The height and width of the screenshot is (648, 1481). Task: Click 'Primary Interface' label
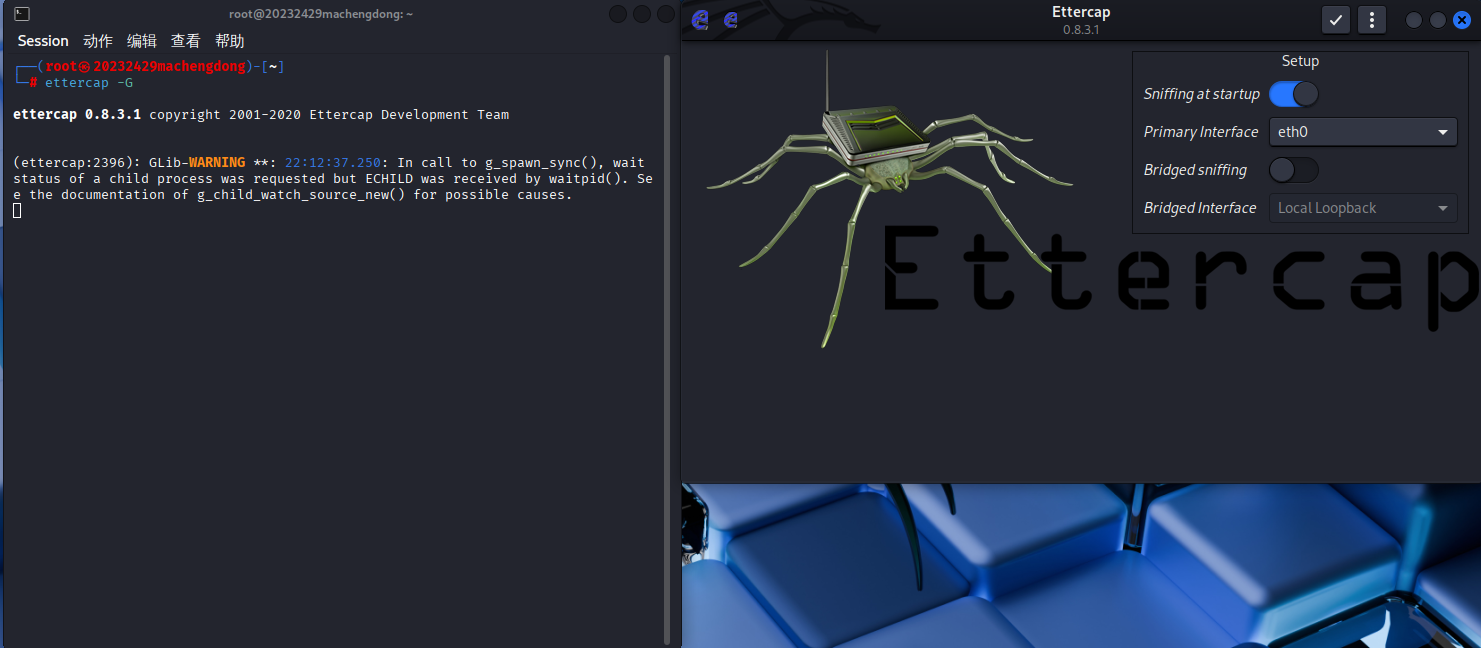pyautogui.click(x=1200, y=132)
